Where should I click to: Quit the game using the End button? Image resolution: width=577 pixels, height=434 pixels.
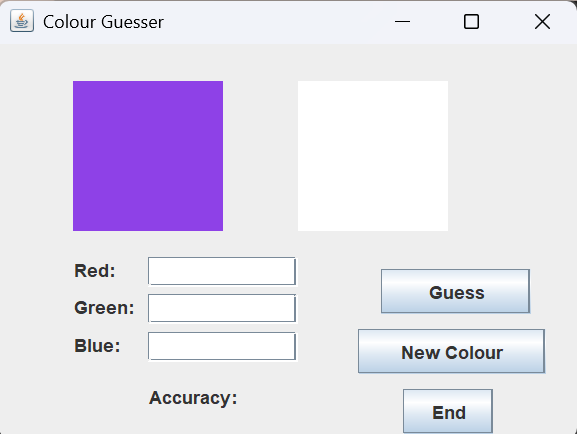coord(448,411)
